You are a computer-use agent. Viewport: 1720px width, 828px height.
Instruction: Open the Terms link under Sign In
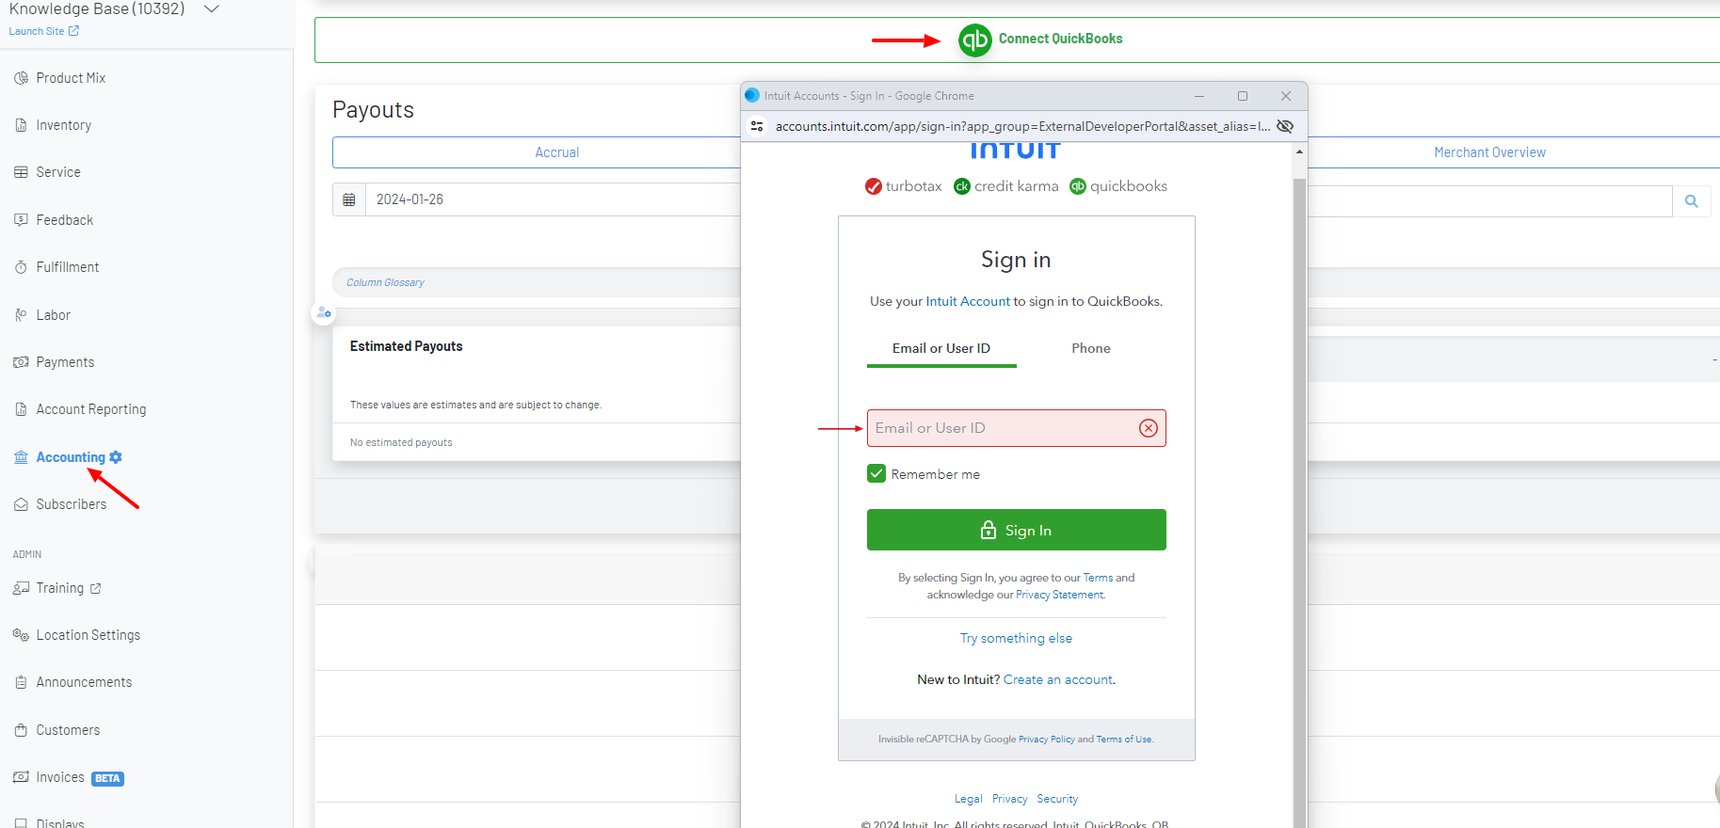pyautogui.click(x=1098, y=578)
